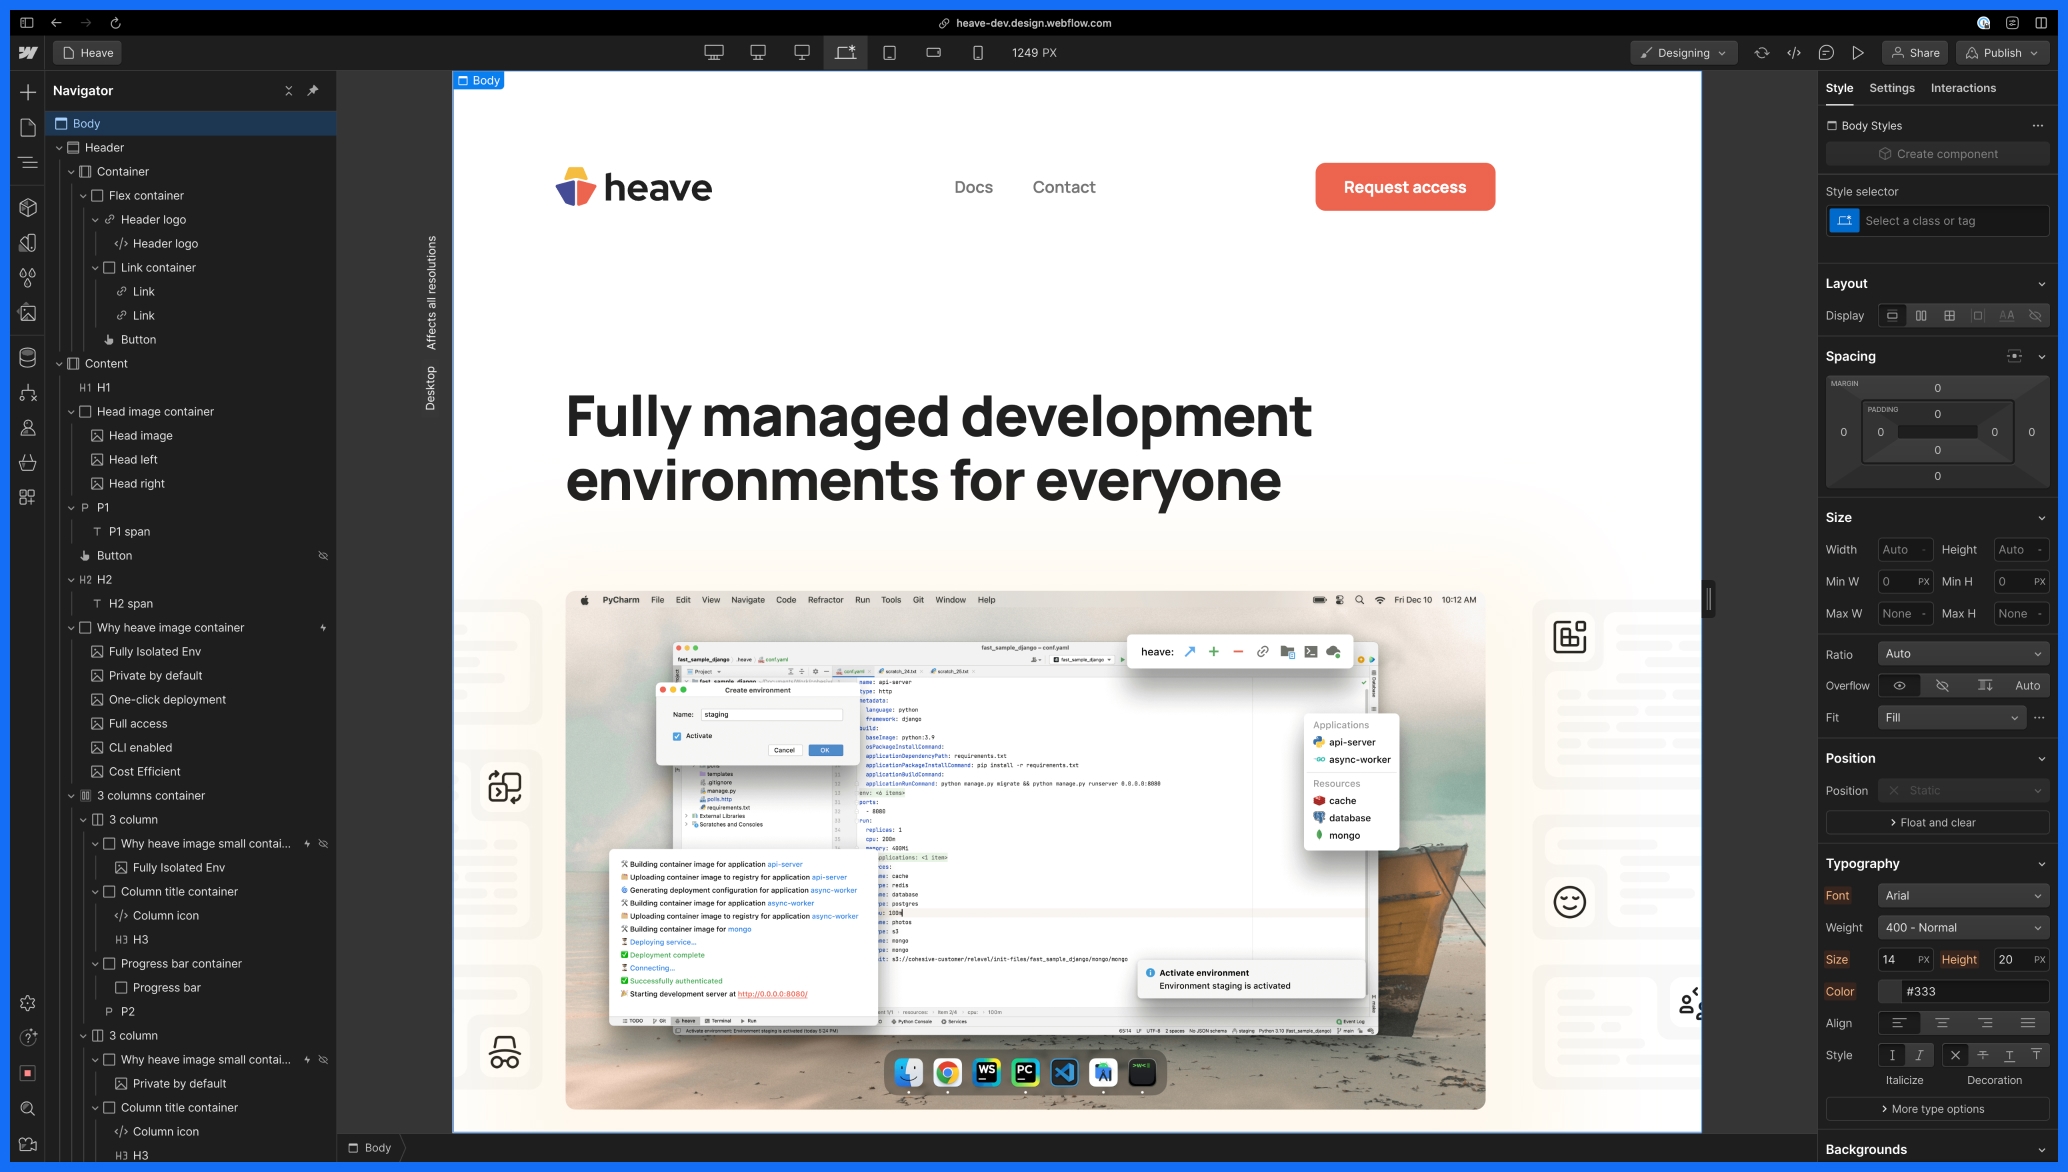Pin the Navigator panel
2068x1172 pixels.
click(x=313, y=90)
